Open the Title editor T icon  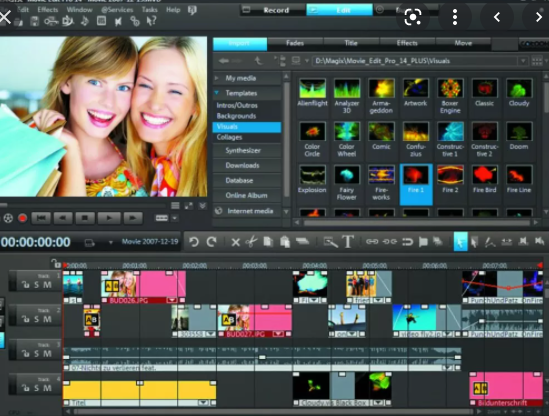click(348, 242)
